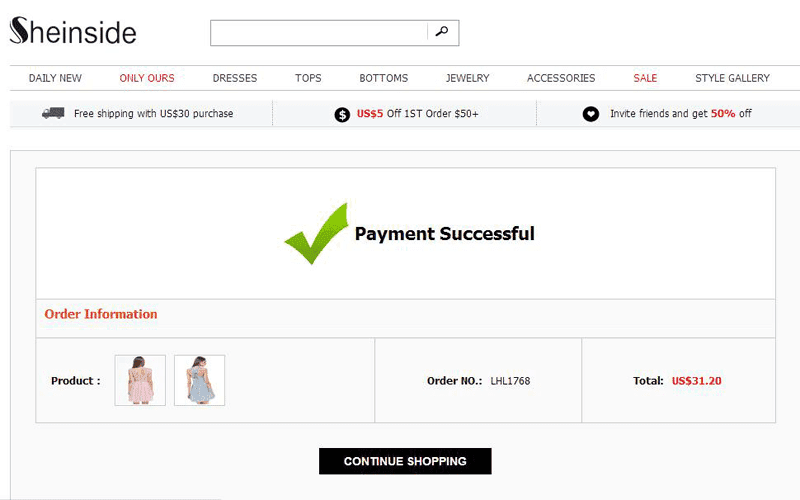Click the CONTINUE SHOPPING button
This screenshot has height=500, width=800.
tap(405, 461)
